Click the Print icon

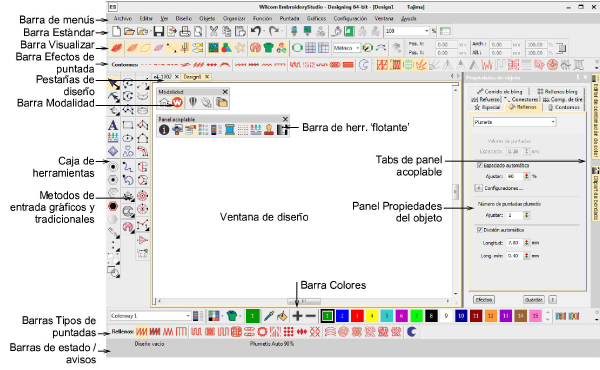coord(185,31)
